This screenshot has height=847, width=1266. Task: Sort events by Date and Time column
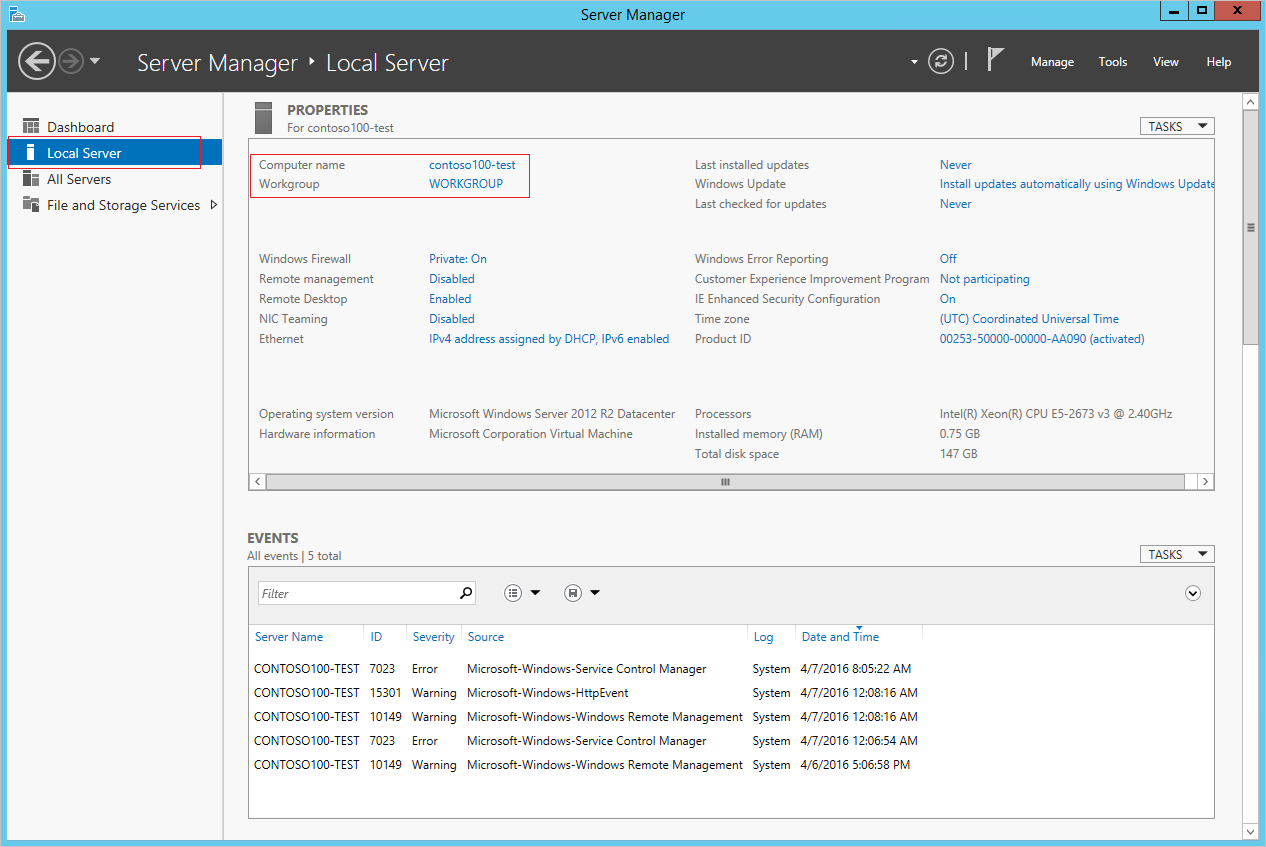click(840, 637)
